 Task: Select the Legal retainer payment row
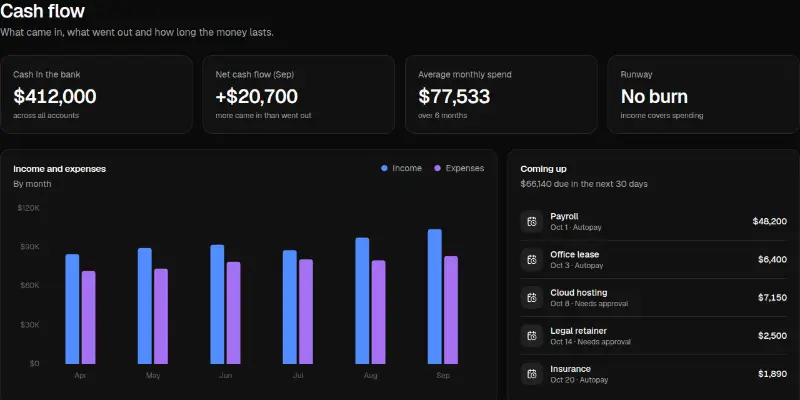654,336
